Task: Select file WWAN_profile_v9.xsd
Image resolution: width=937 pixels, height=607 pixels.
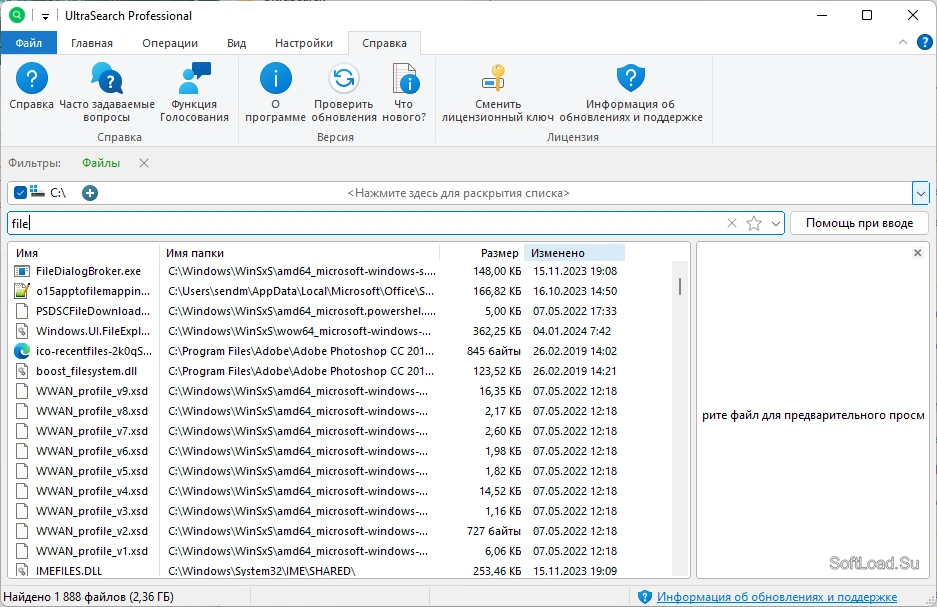Action: (91, 391)
